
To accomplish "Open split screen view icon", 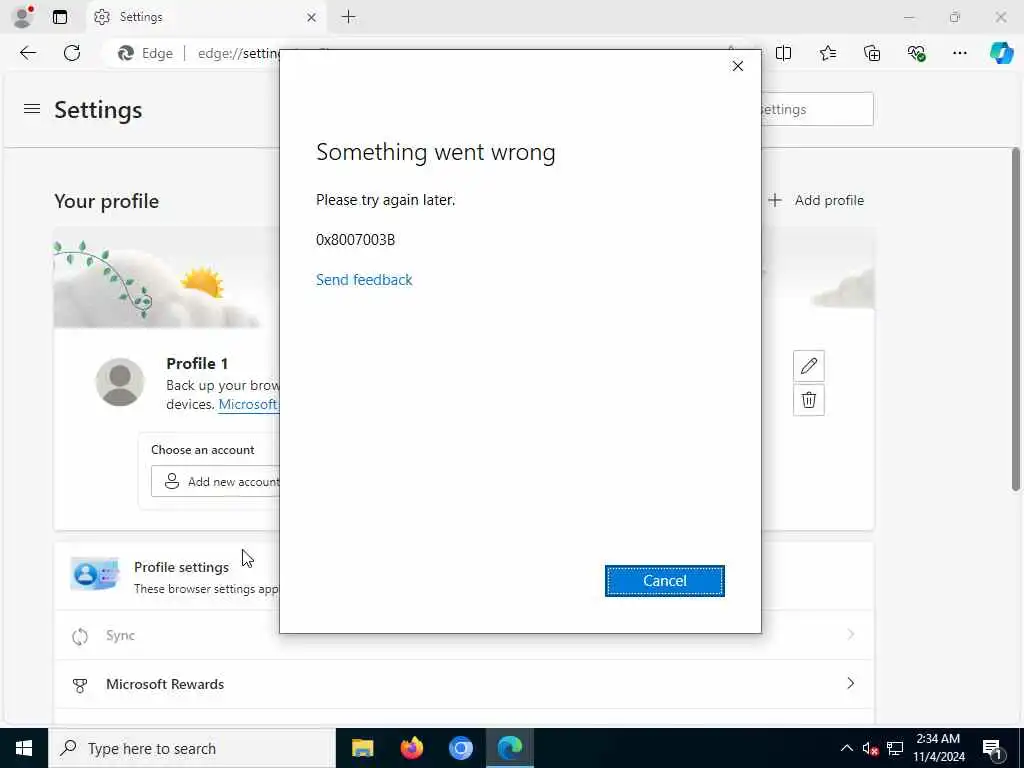I will (x=783, y=53).
